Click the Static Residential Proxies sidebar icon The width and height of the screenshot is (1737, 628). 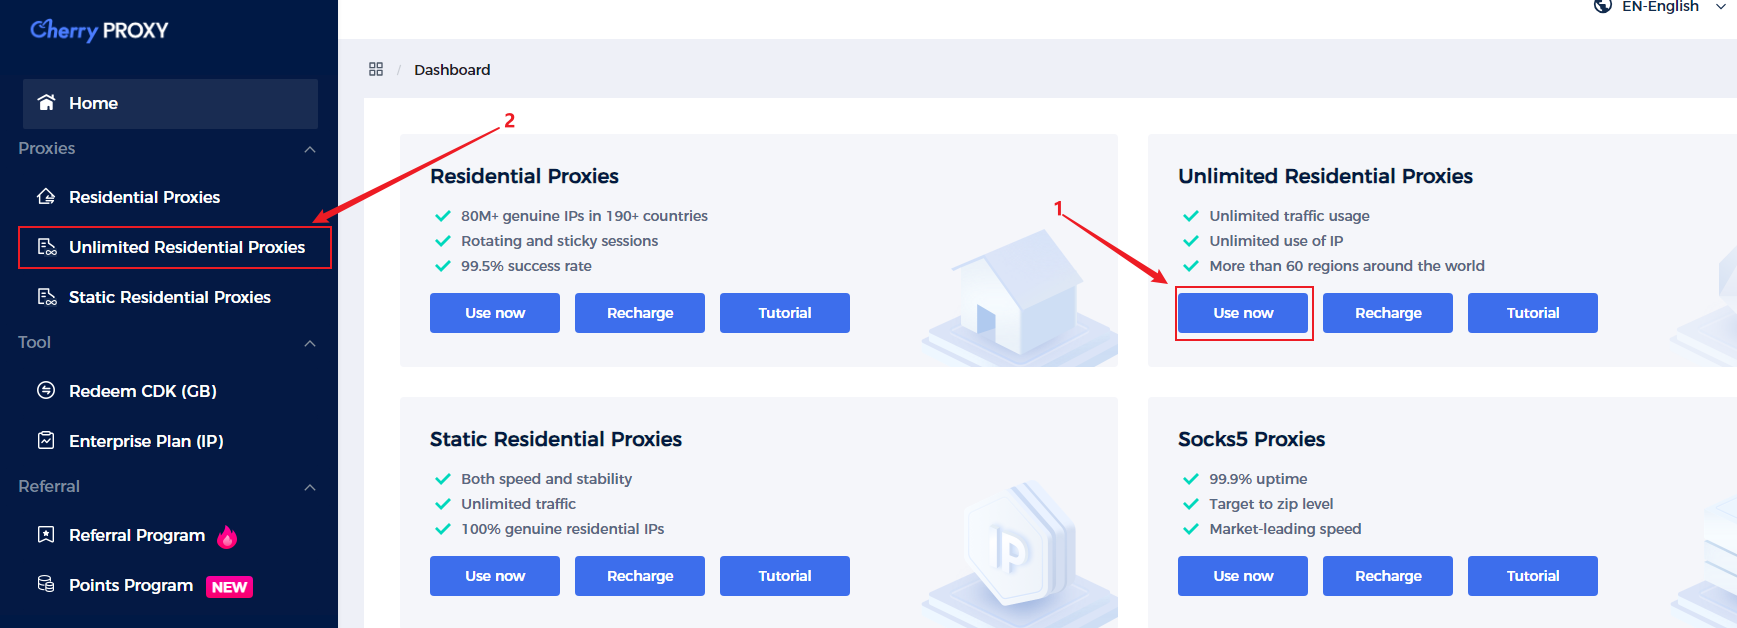tap(46, 297)
